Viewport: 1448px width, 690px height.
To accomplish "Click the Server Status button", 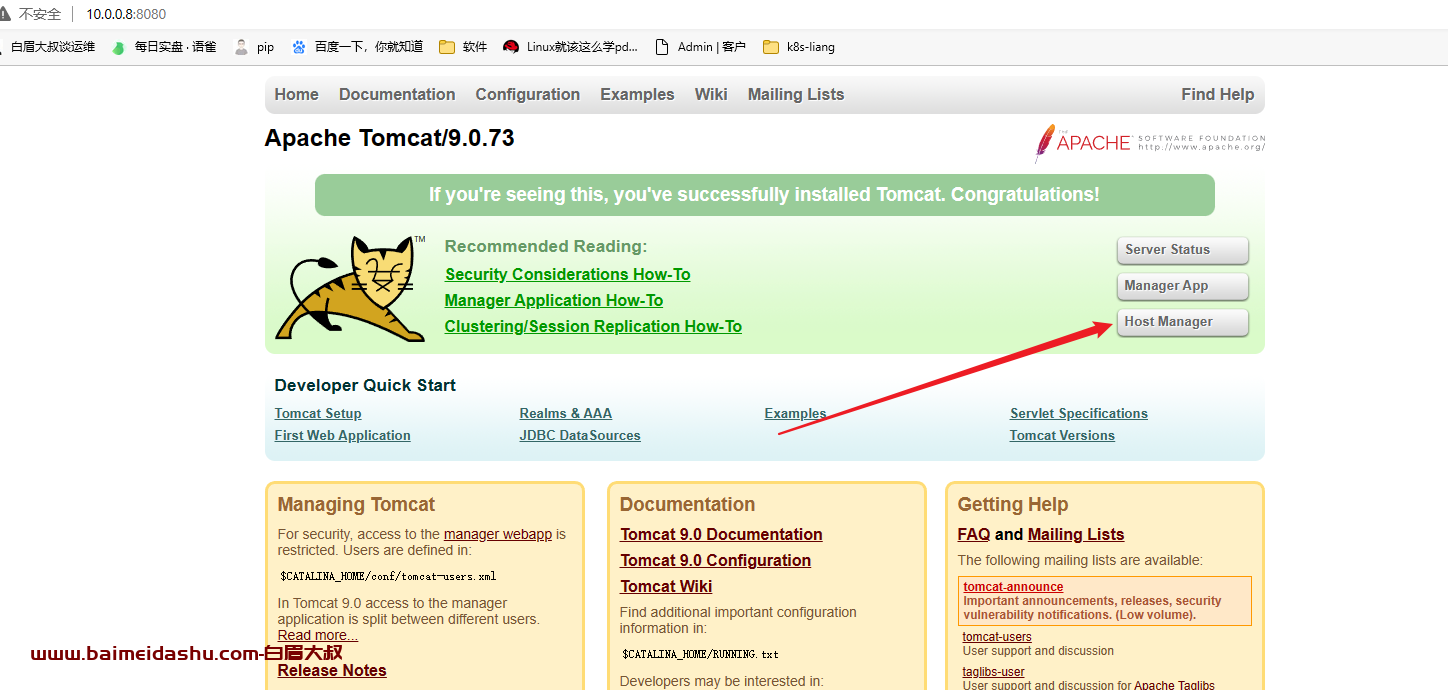I will click(x=1182, y=250).
